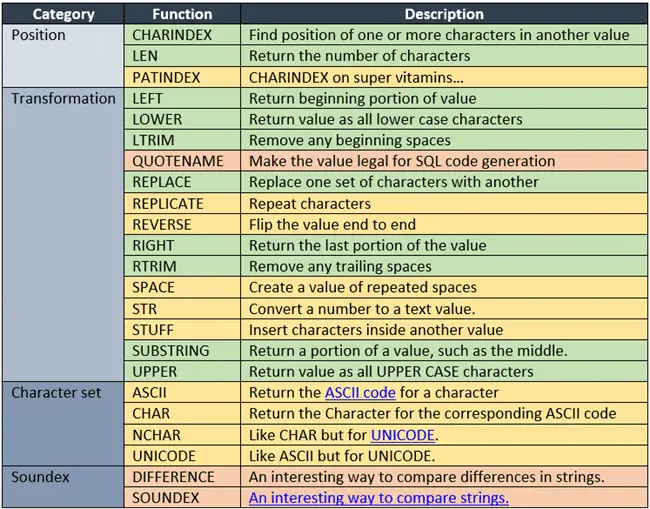
Task: Follow the UNICODE link in NCHAR row
Action: (403, 435)
